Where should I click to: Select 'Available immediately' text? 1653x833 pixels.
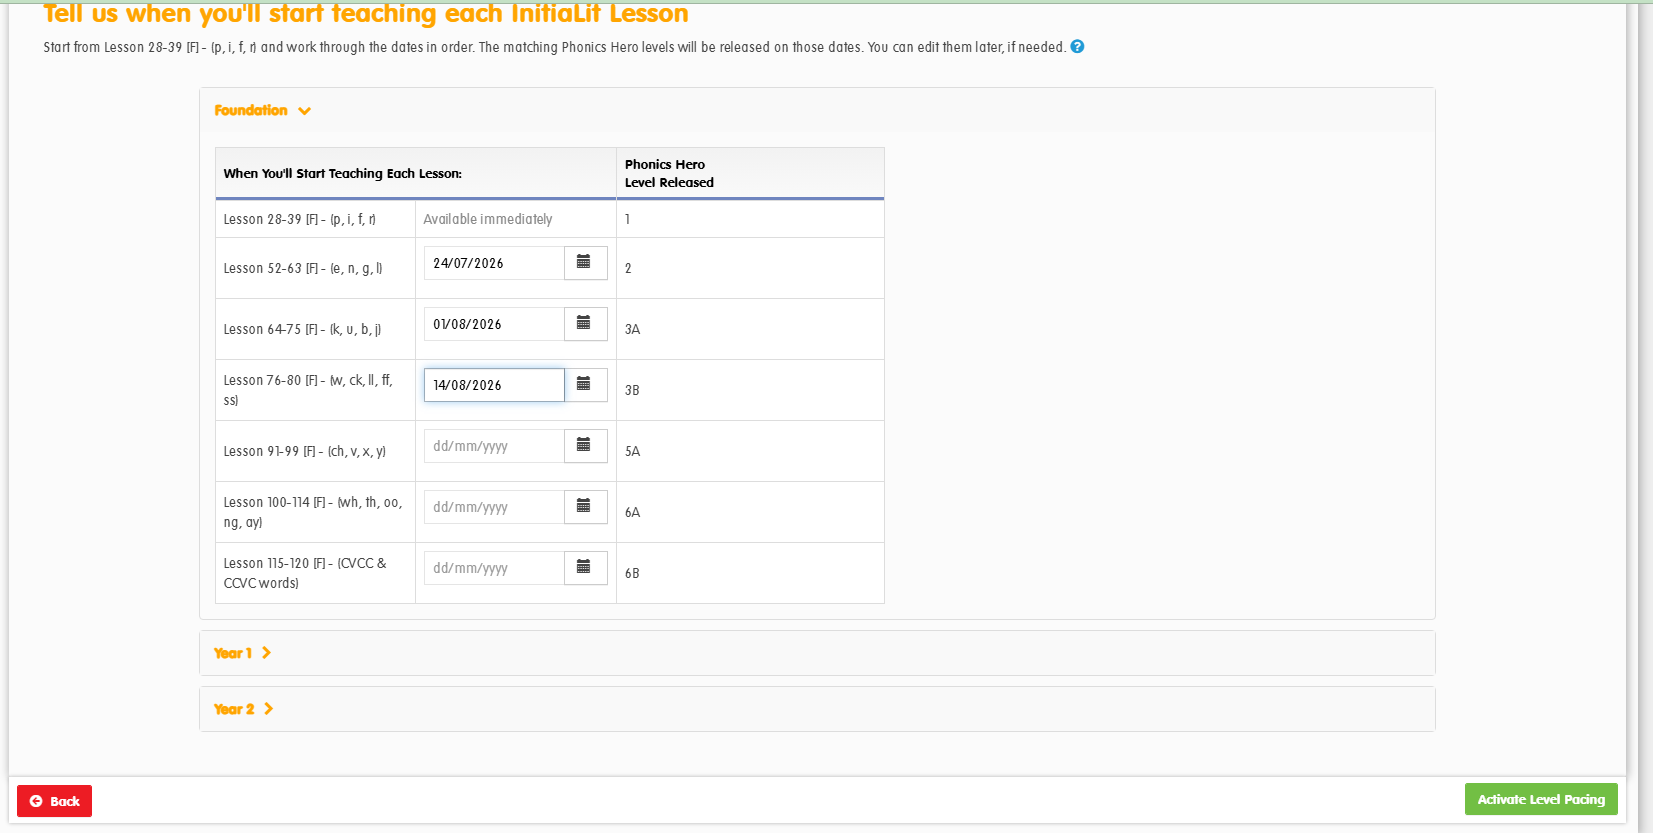488,219
